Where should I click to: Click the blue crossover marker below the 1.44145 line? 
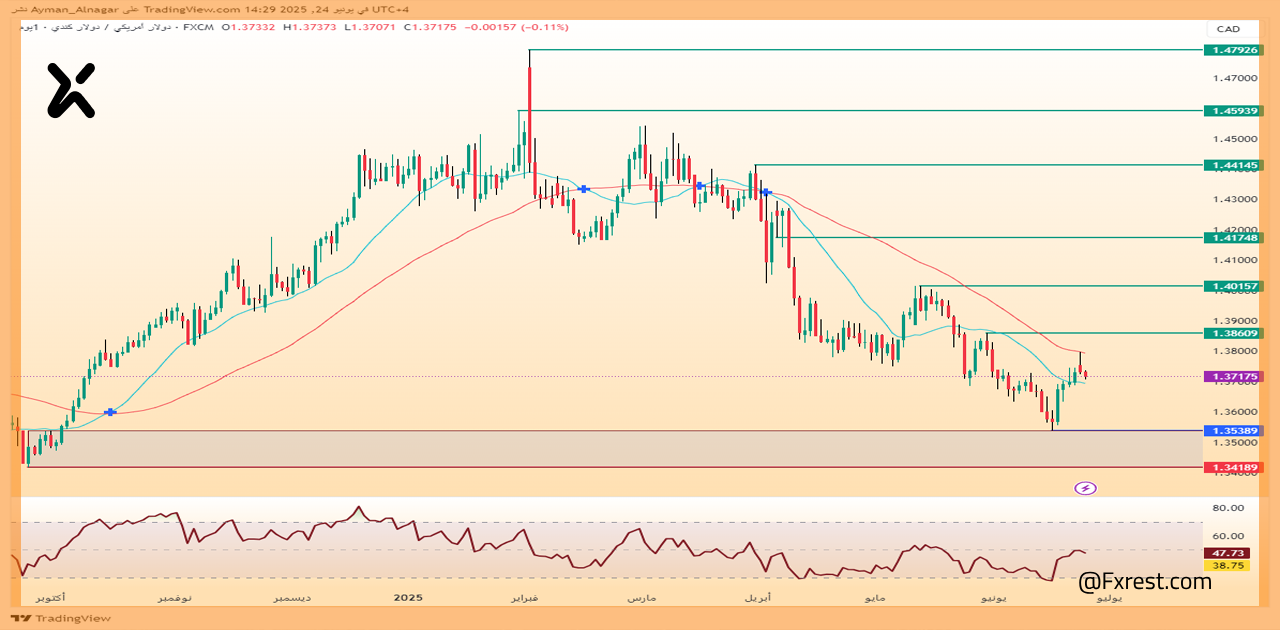(765, 191)
